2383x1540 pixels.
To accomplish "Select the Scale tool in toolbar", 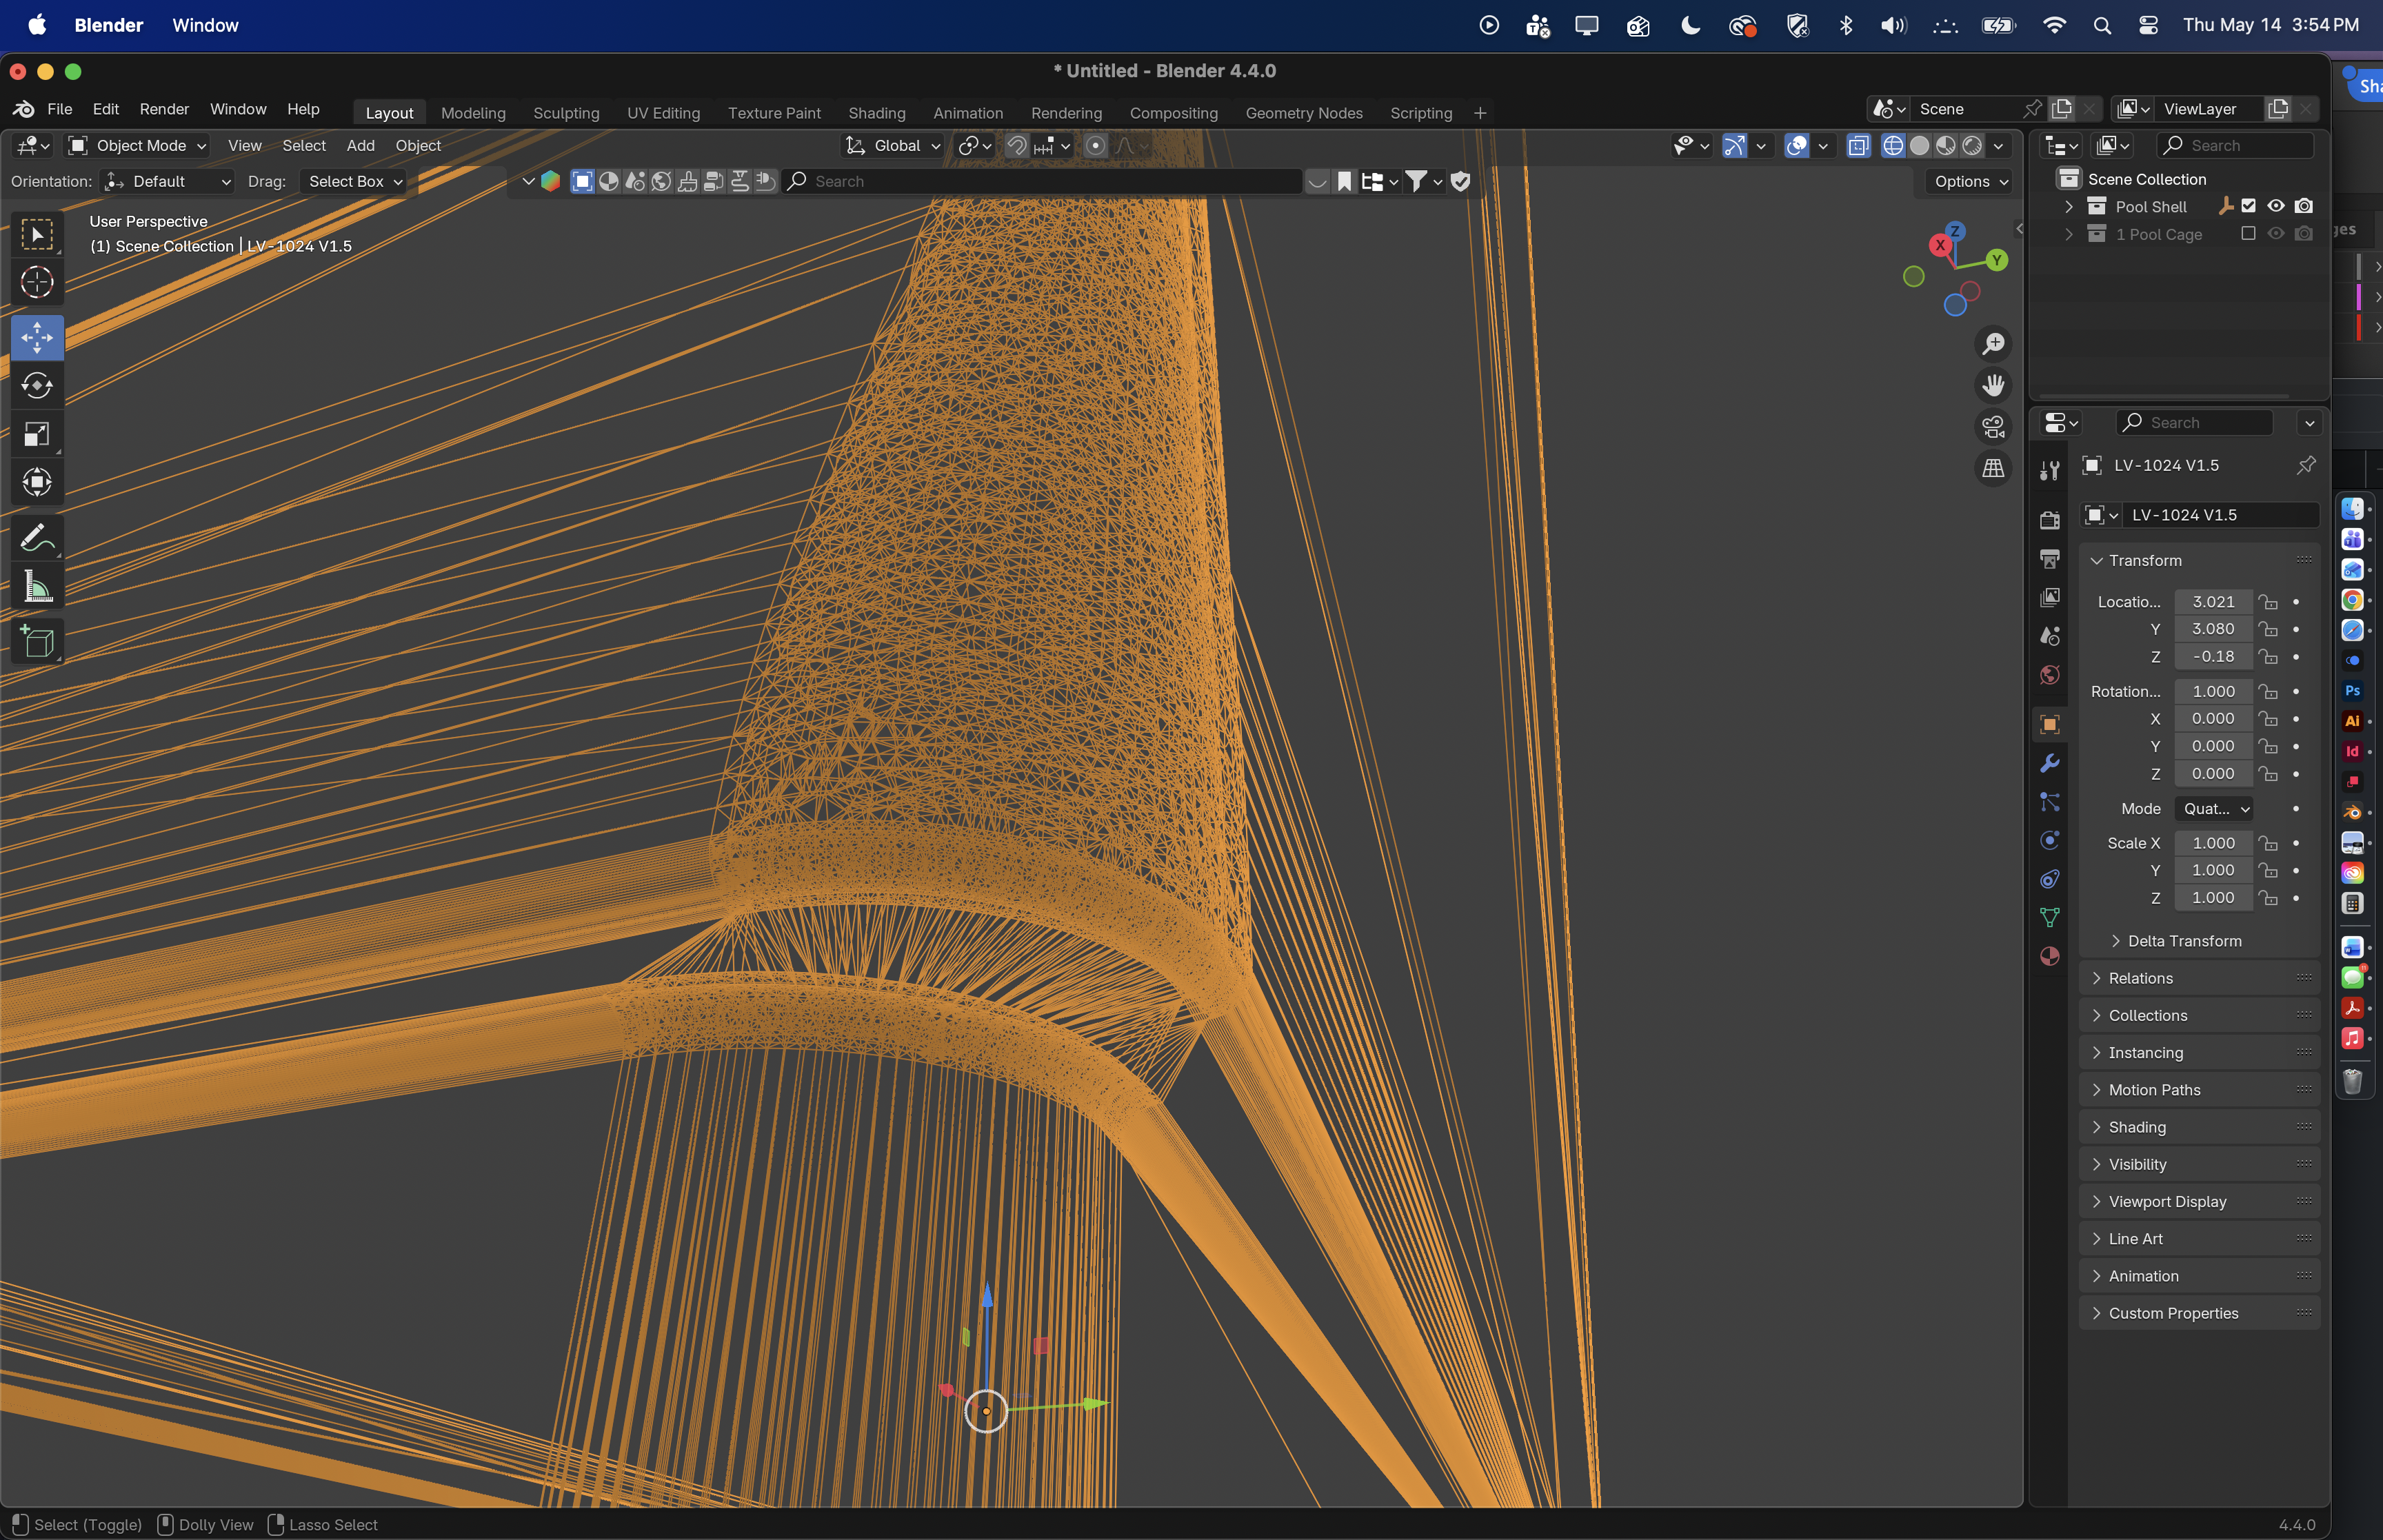I will pos(37,434).
